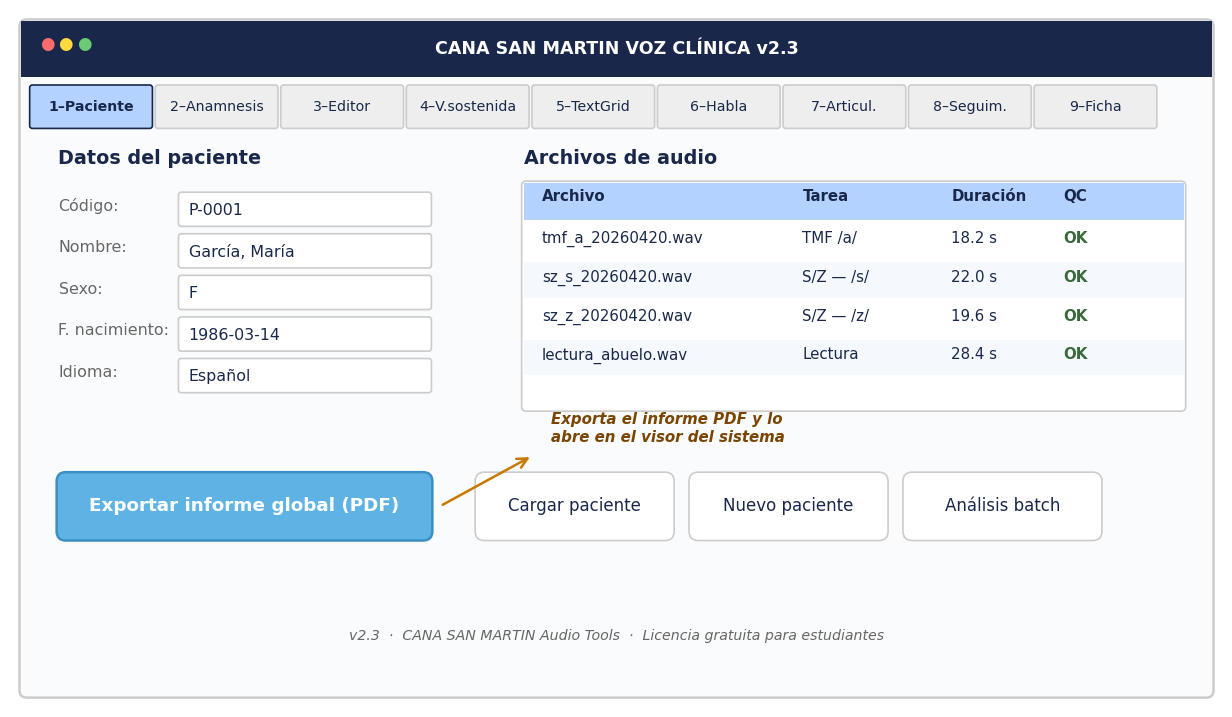
Task: Start Análisis batch
Action: pos(1002,506)
